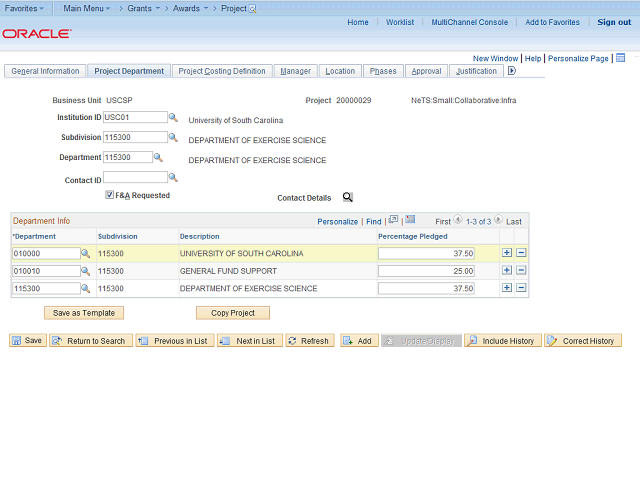Click Add button in bottom toolbar
This screenshot has height=480, width=640.
tap(359, 340)
